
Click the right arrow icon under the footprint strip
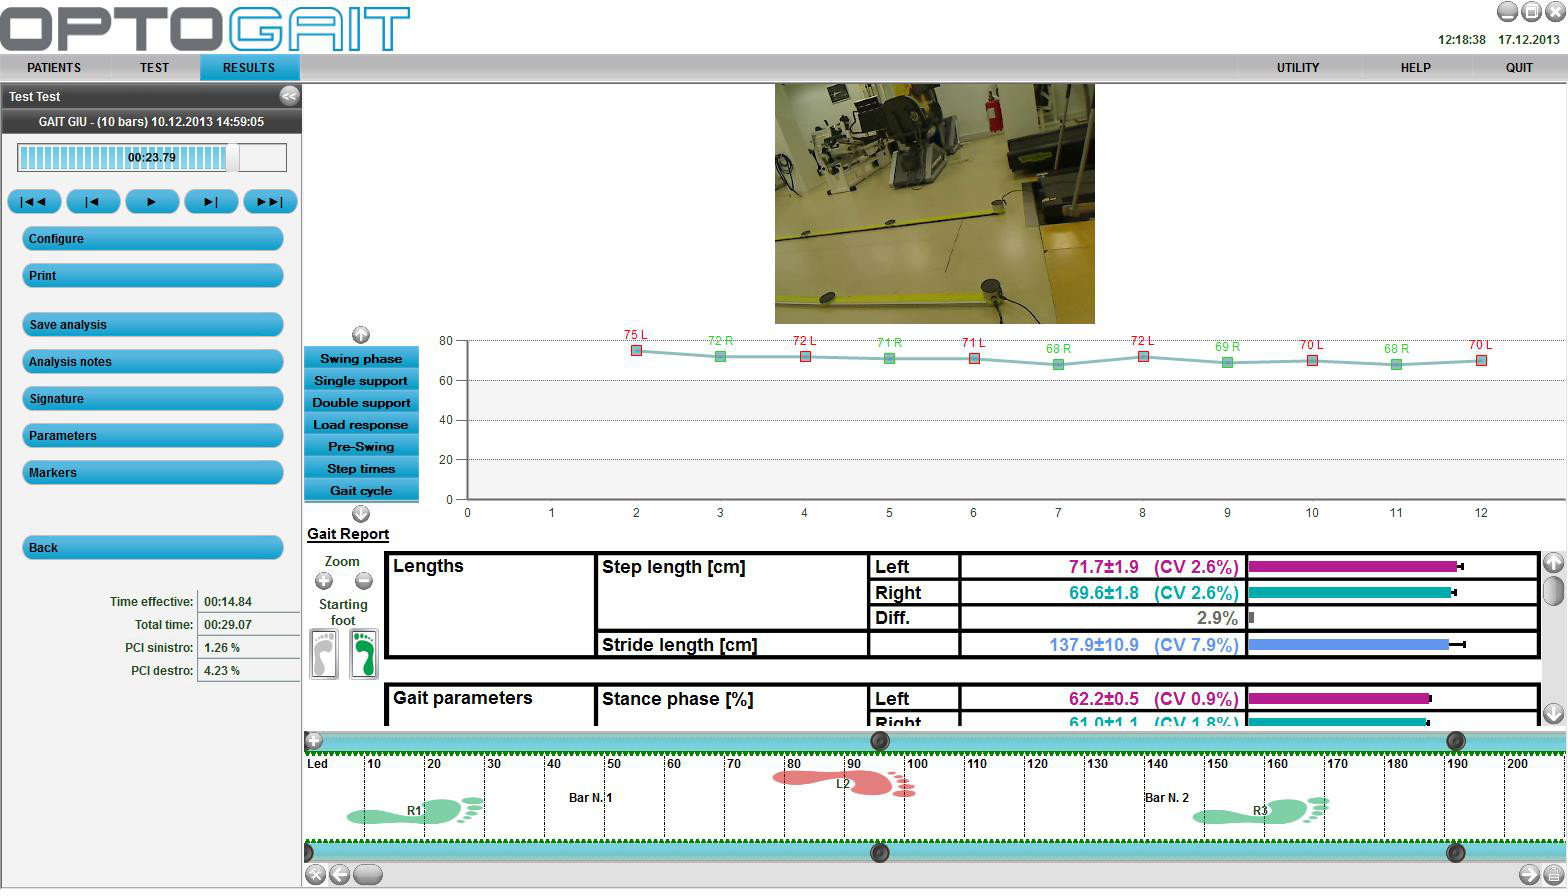coord(1529,875)
